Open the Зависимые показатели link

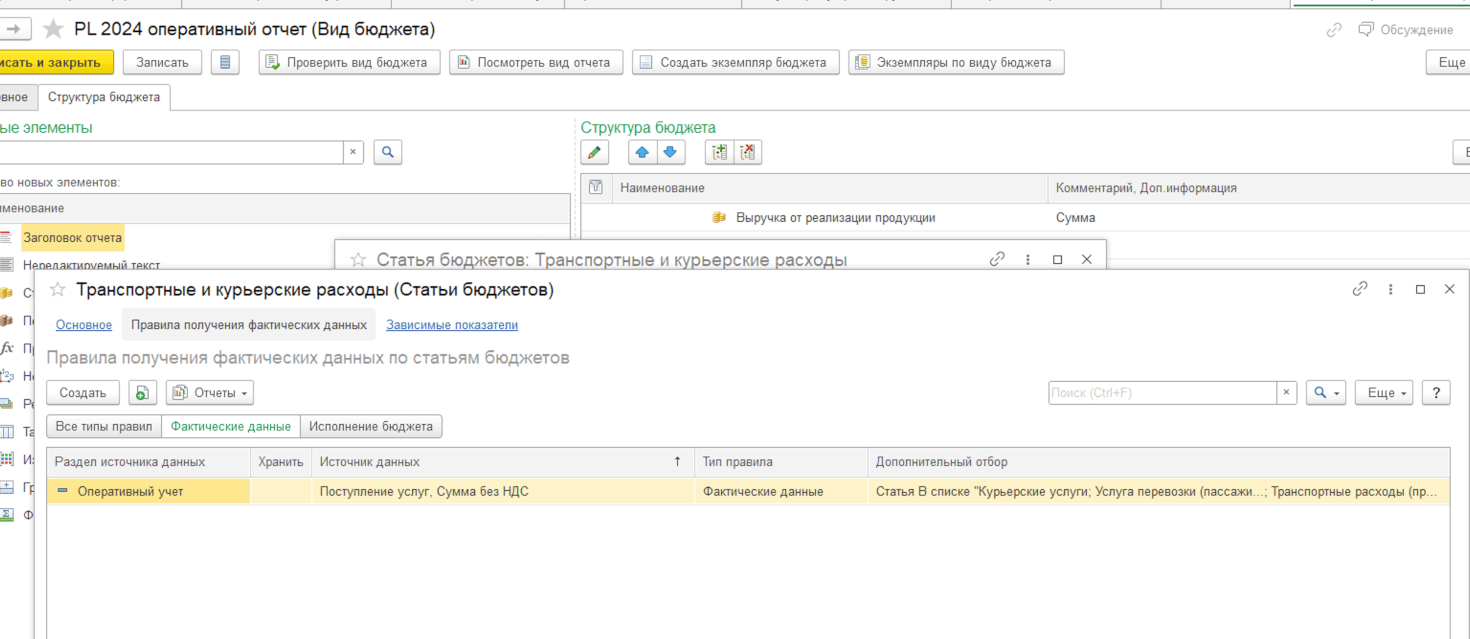point(452,325)
